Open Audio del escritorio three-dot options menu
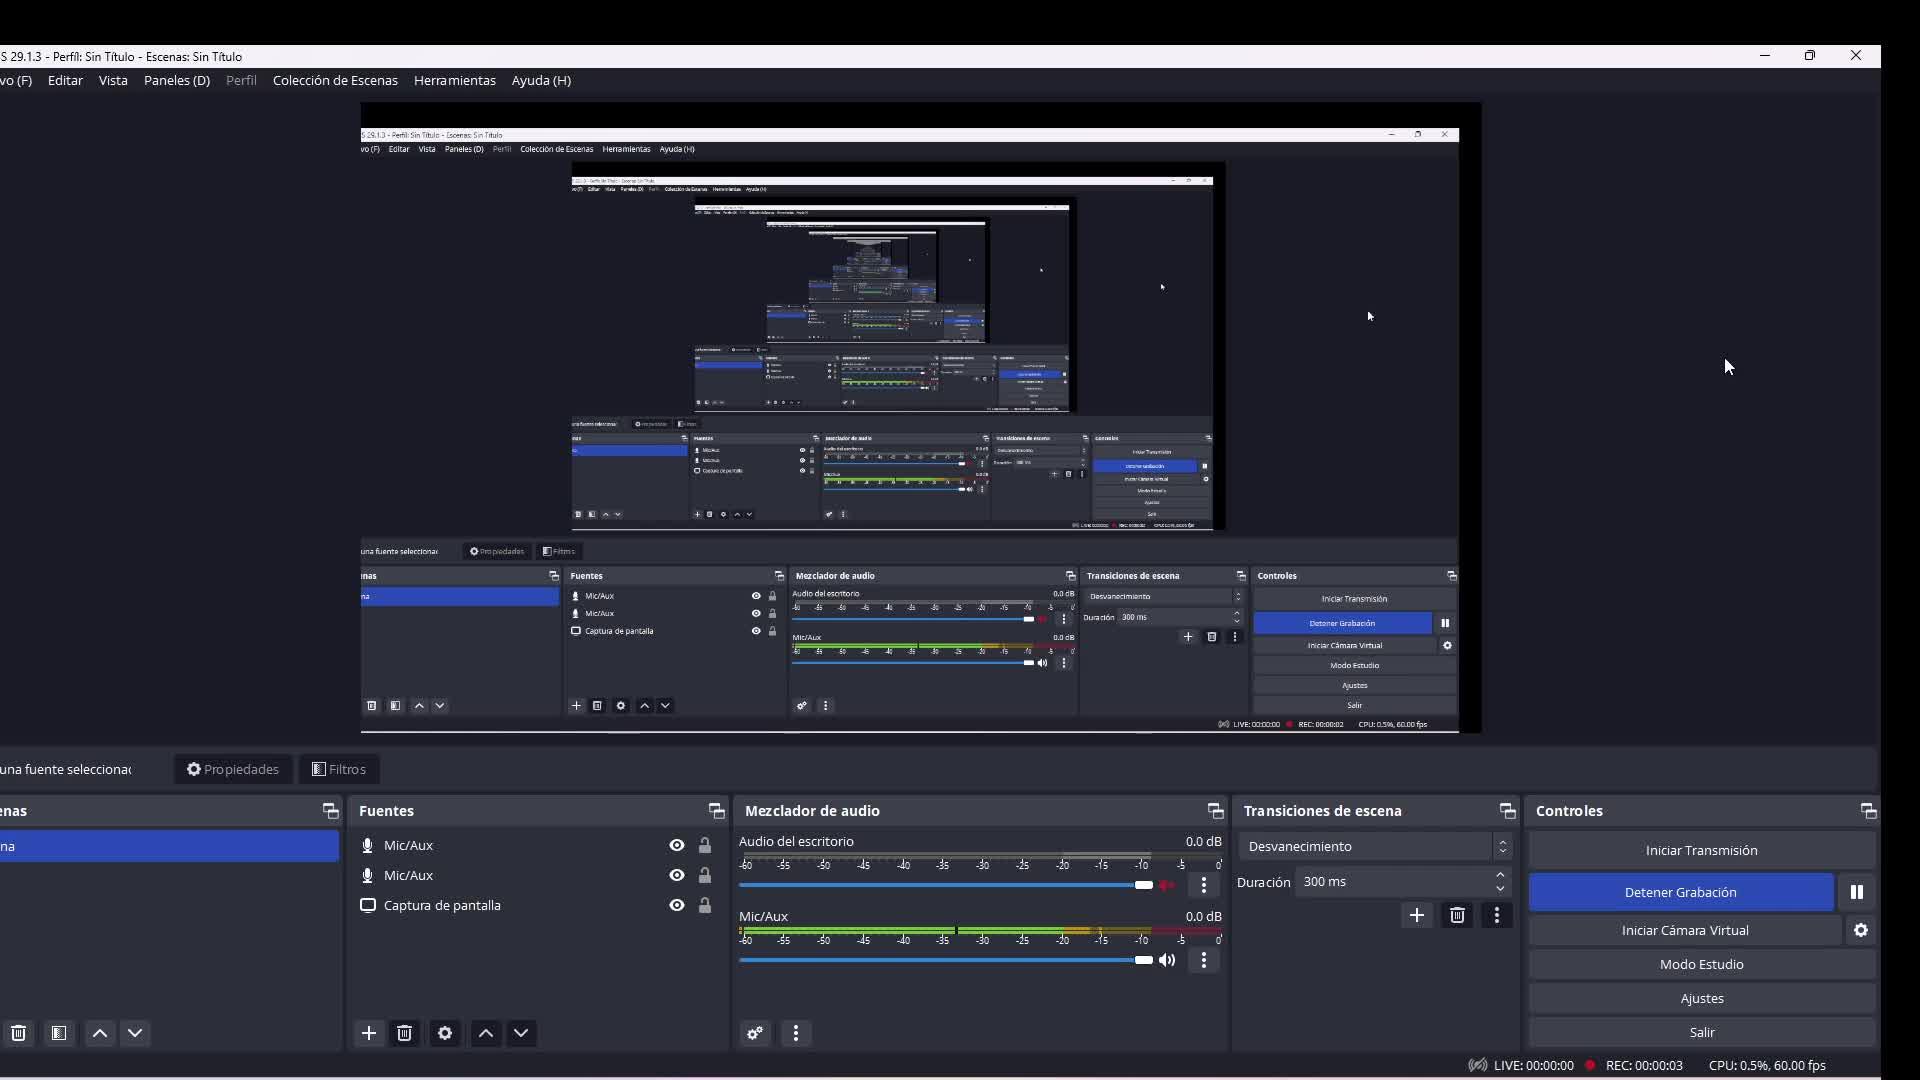This screenshot has height=1080, width=1920. pos(1204,885)
